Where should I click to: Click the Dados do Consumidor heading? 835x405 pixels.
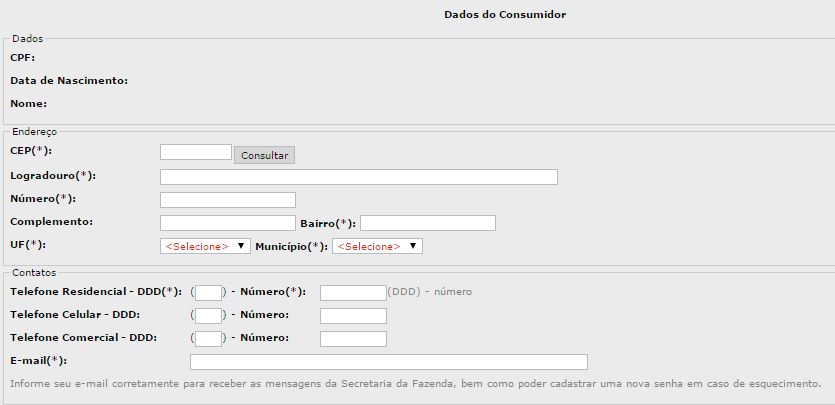(505, 15)
